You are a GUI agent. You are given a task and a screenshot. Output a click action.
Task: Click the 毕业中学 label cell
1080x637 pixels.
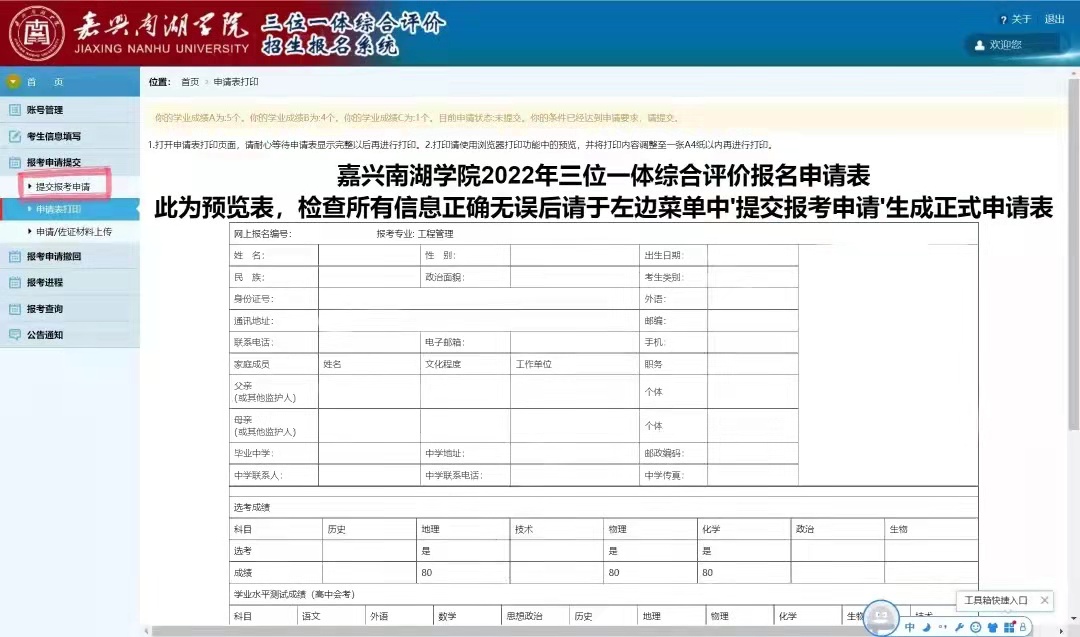pyautogui.click(x=273, y=453)
